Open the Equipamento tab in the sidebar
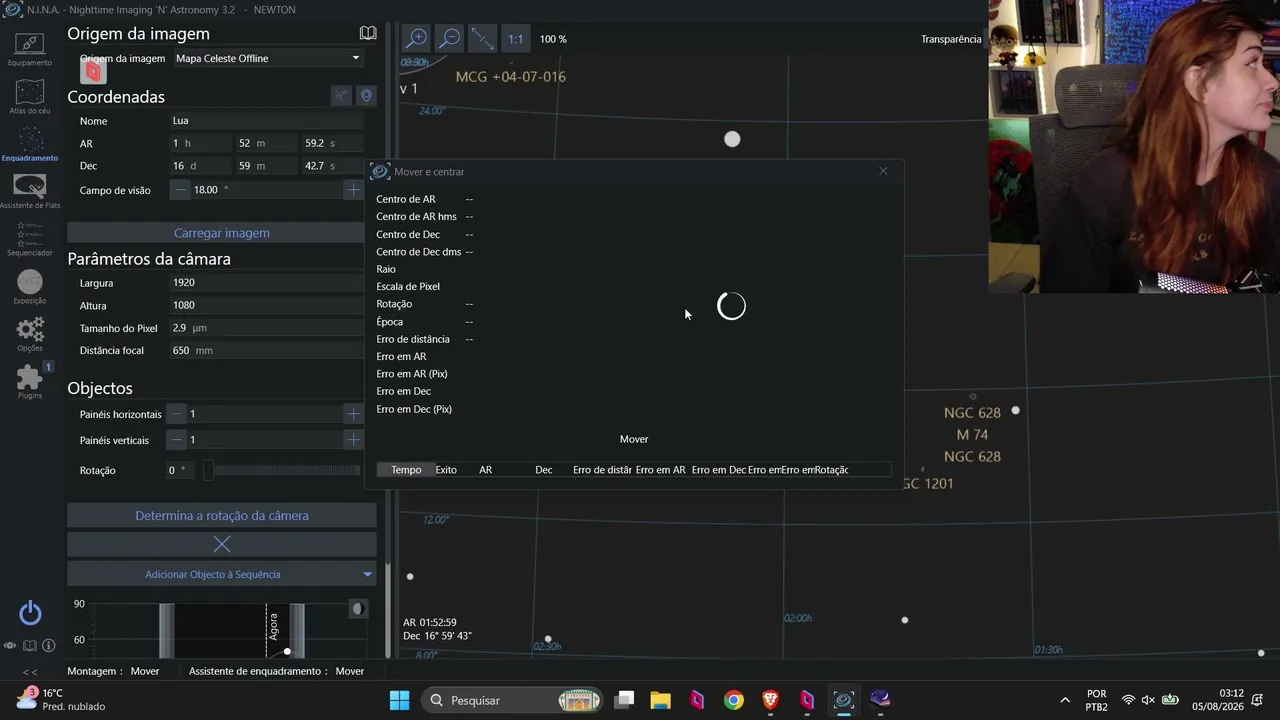This screenshot has width=1280, height=720. click(x=30, y=49)
